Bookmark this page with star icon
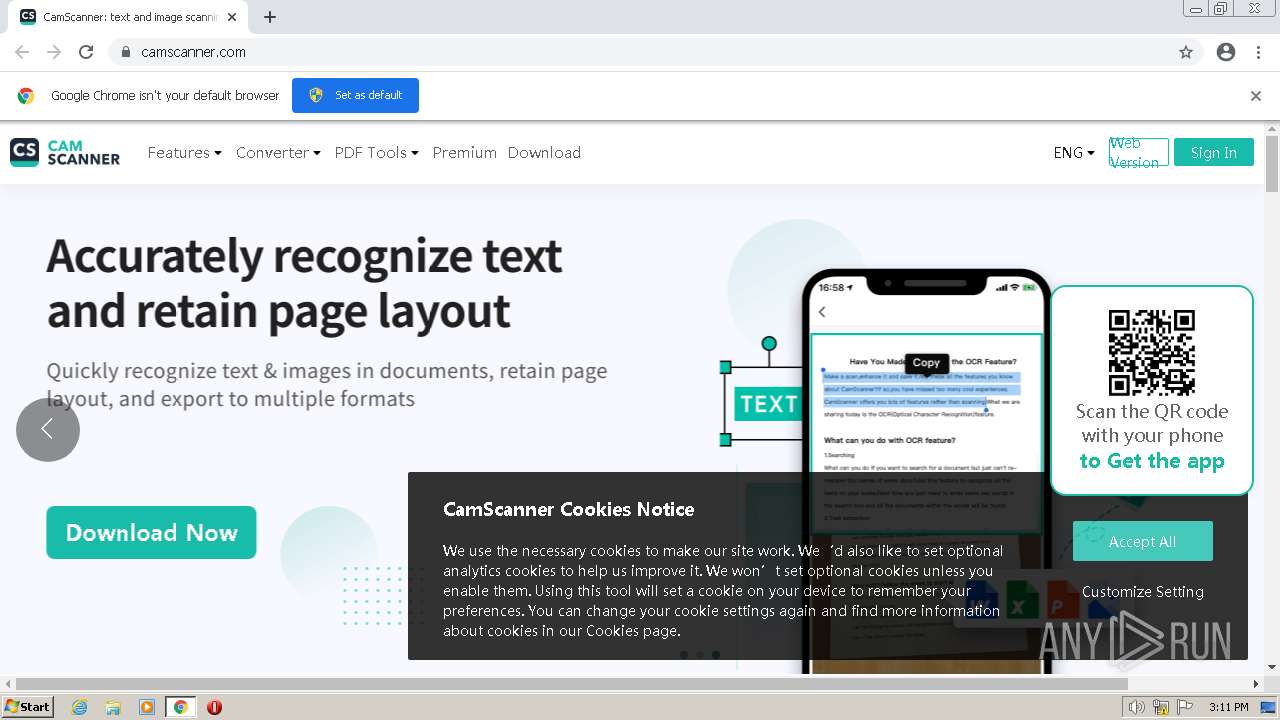Viewport: 1280px width, 720px height. (x=1186, y=52)
